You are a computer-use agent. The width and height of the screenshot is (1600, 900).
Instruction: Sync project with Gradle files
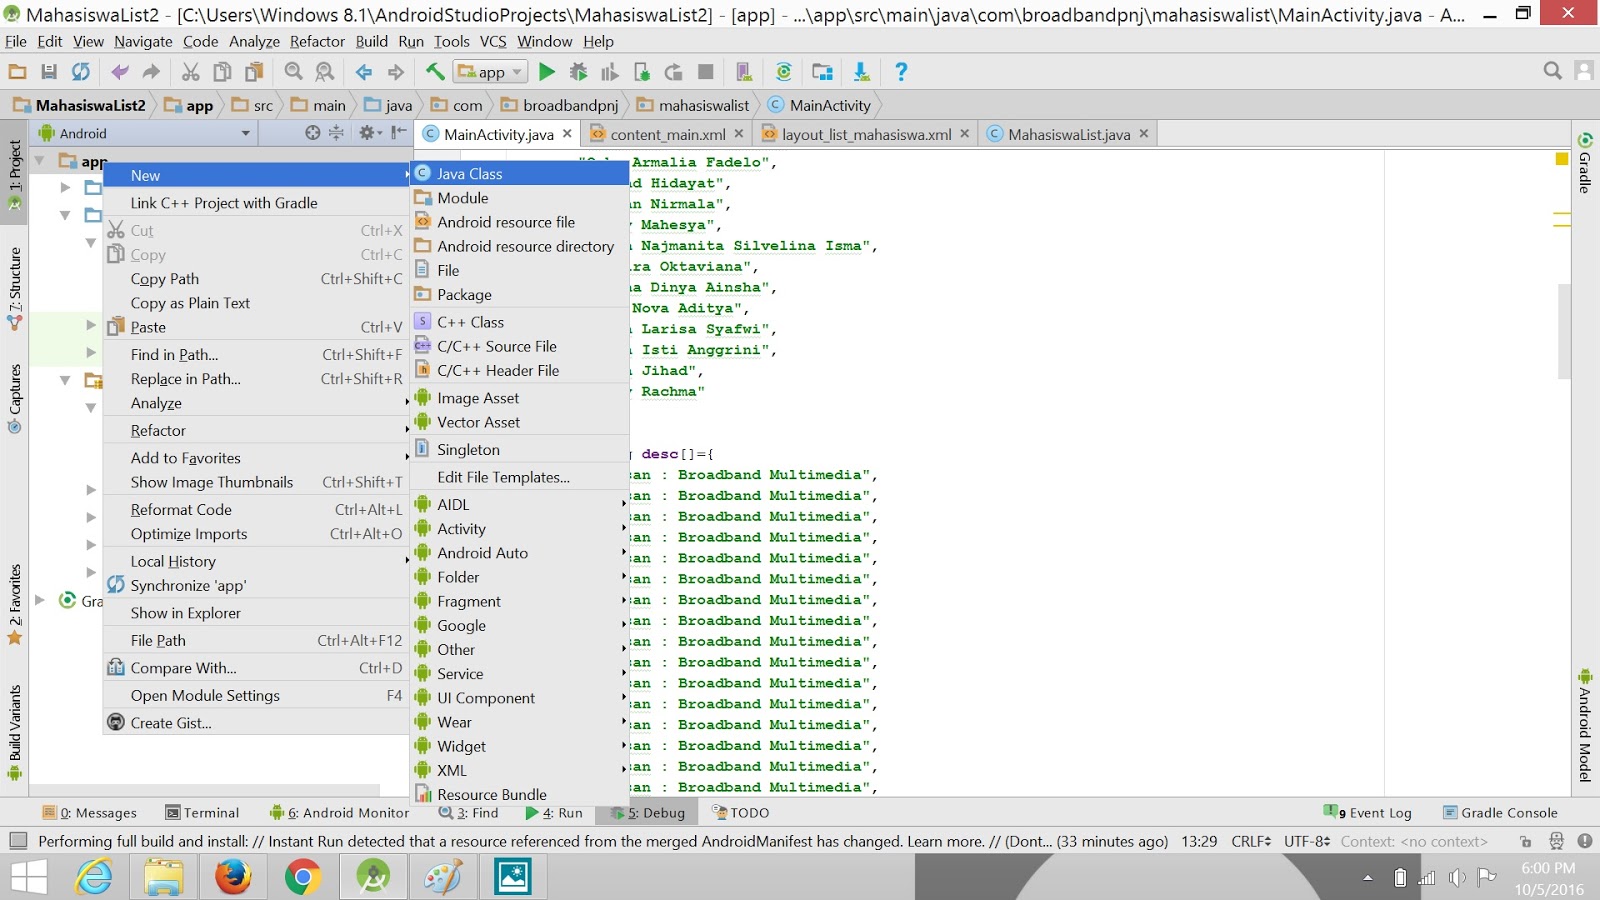tap(784, 71)
